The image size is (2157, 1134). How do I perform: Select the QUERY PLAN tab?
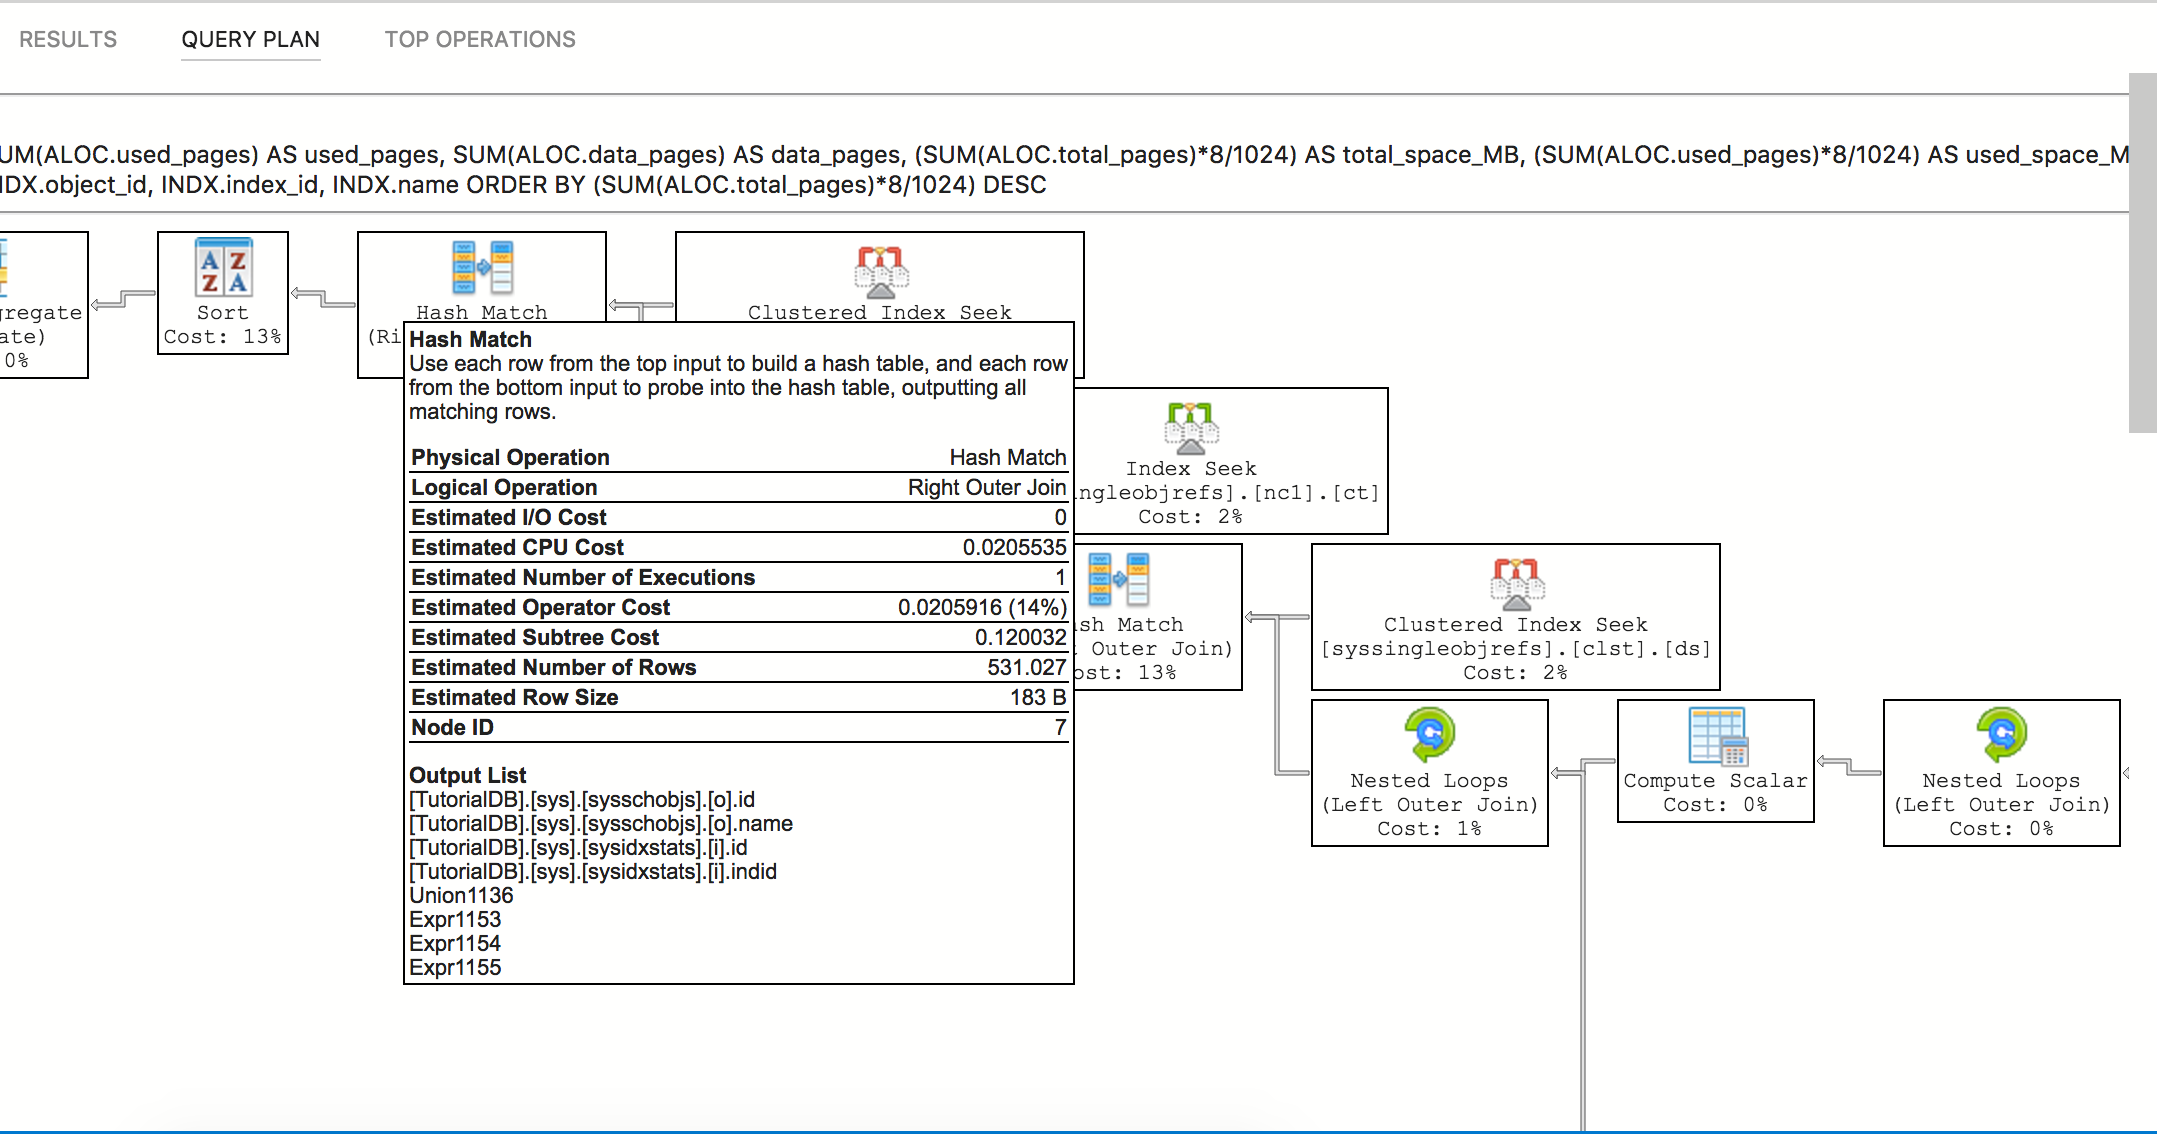click(250, 39)
